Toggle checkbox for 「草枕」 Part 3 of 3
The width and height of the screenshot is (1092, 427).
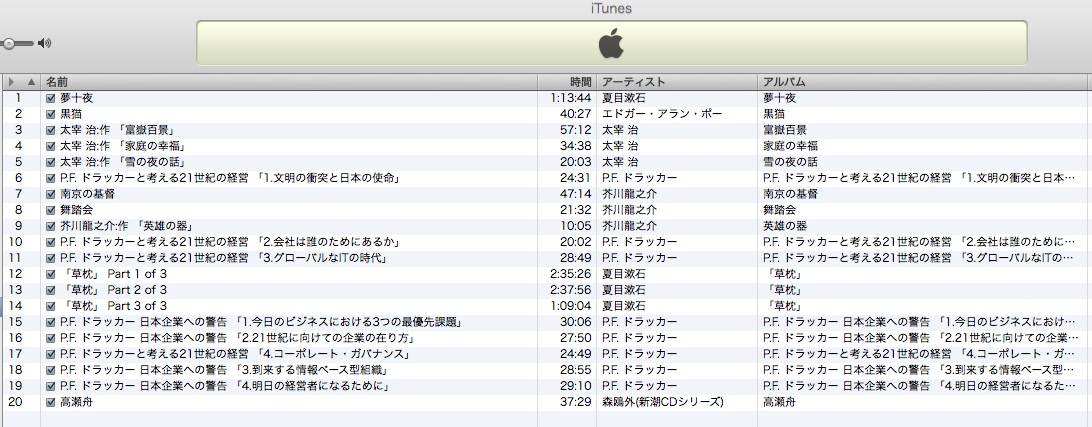point(50,306)
